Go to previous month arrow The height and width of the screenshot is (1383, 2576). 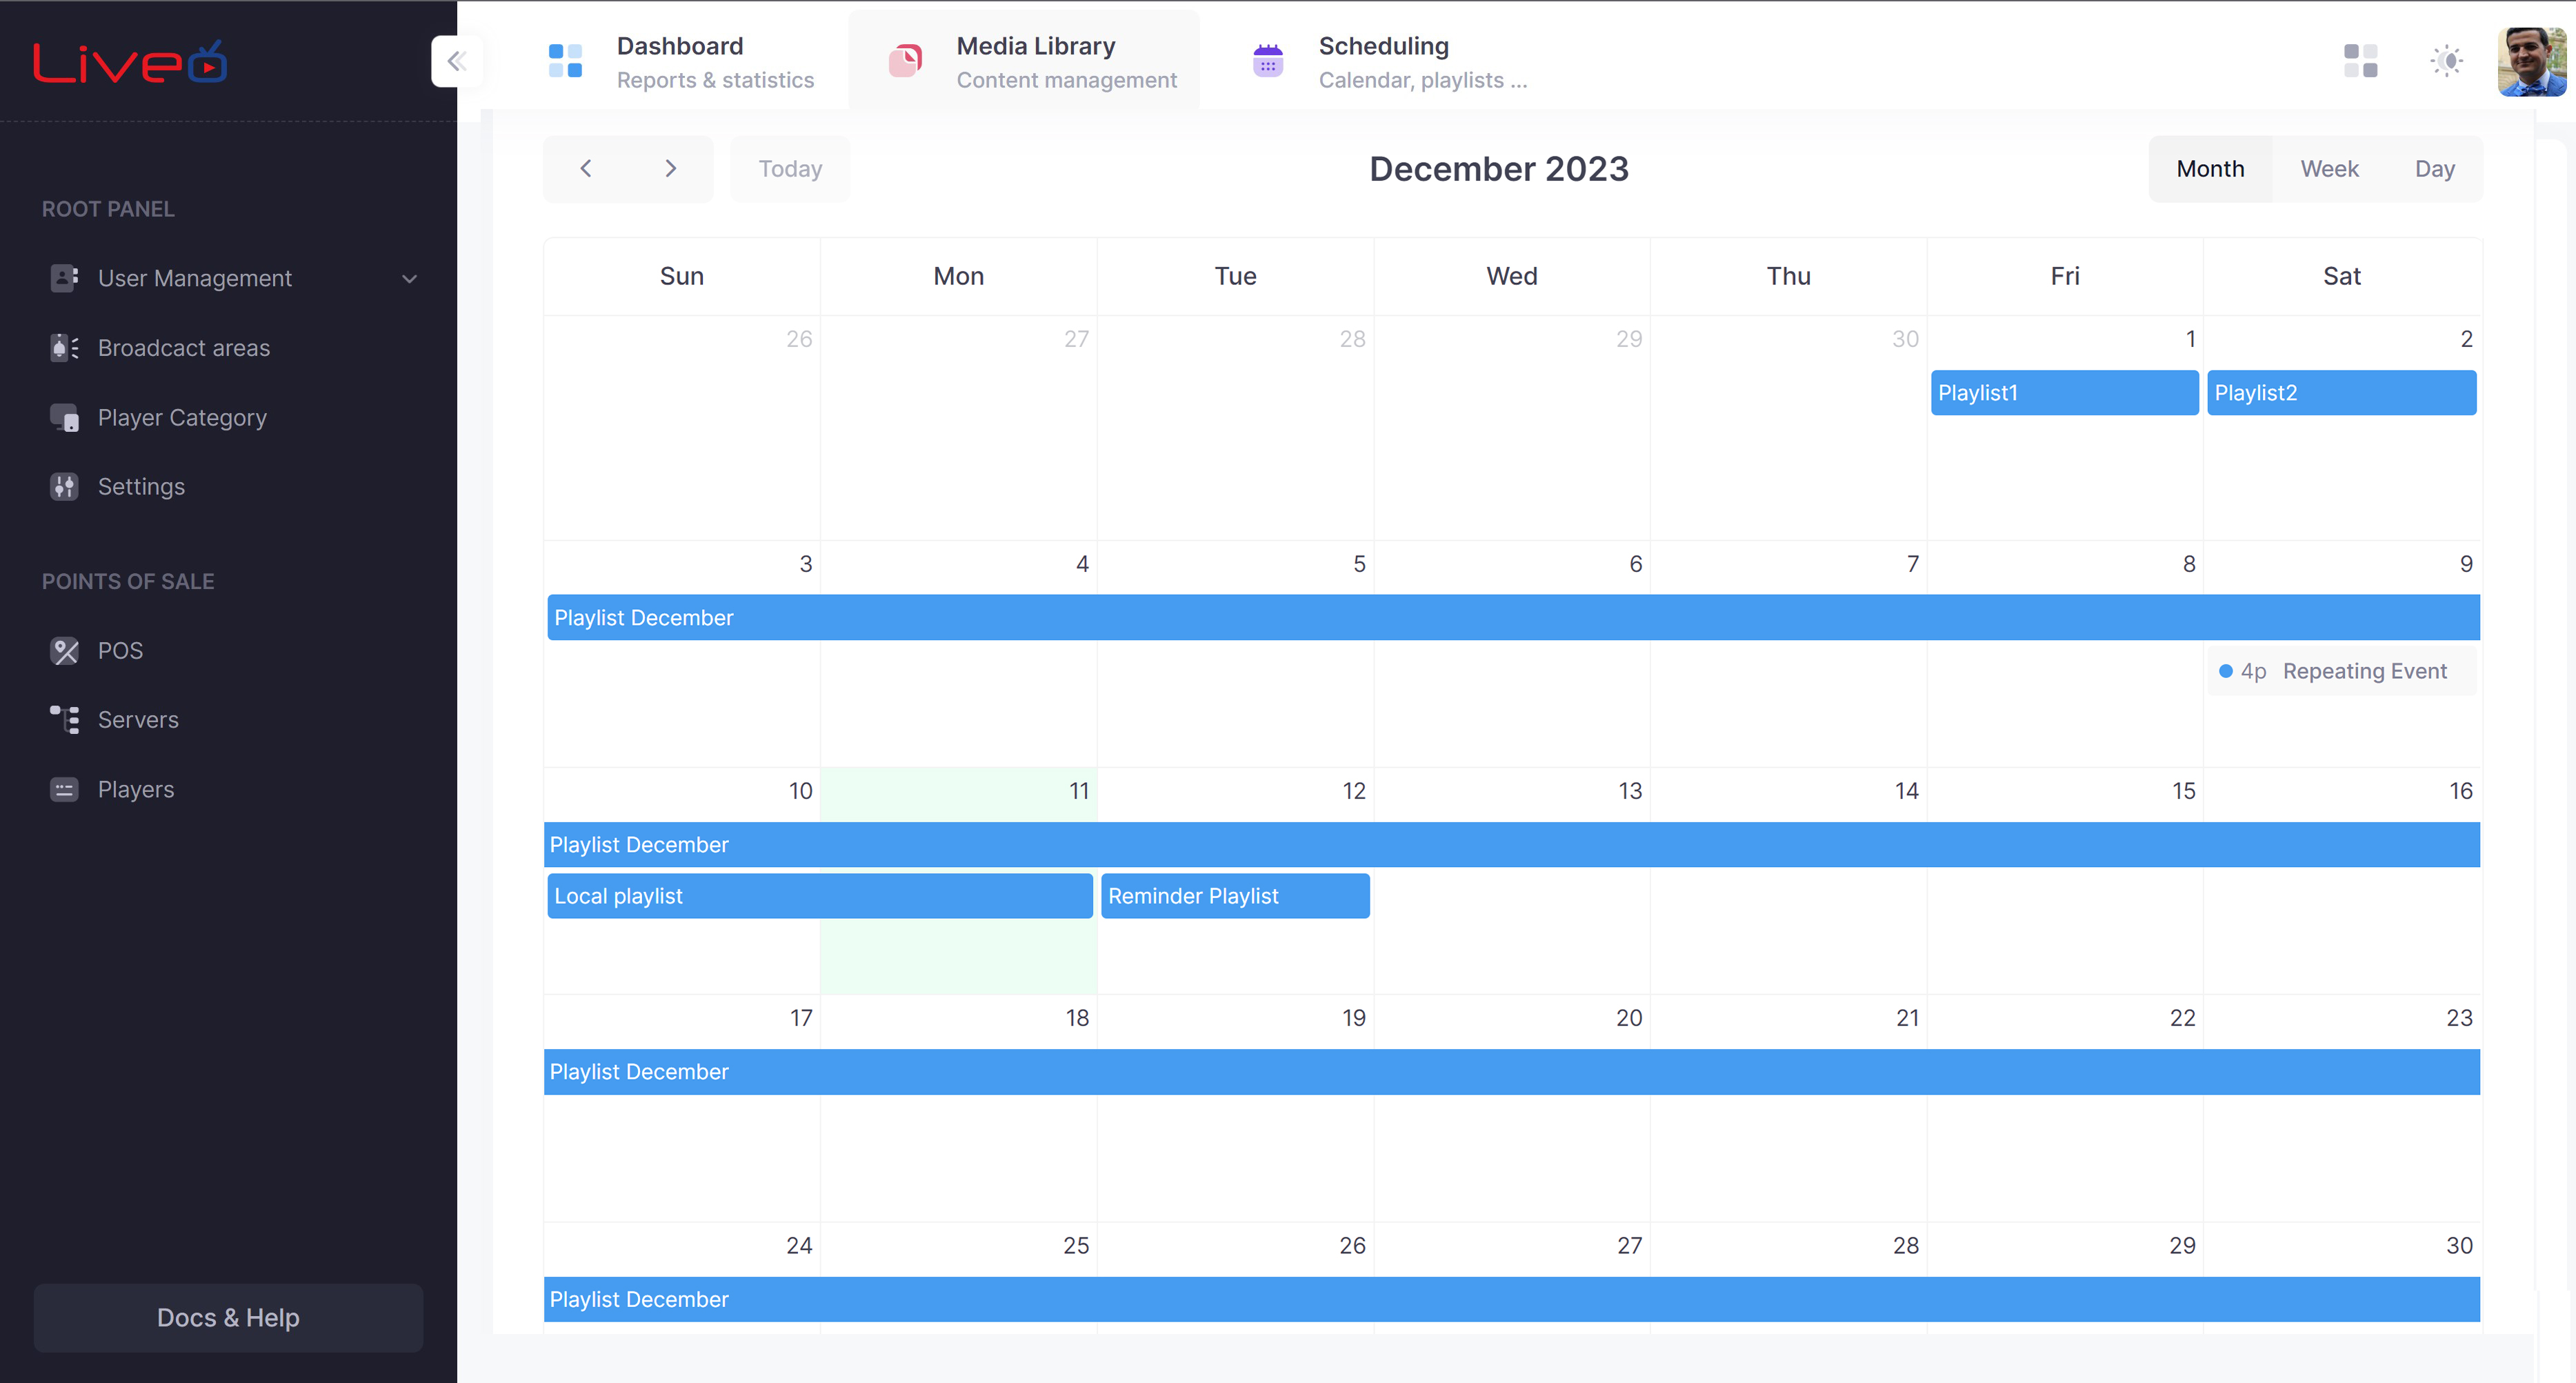[586, 169]
